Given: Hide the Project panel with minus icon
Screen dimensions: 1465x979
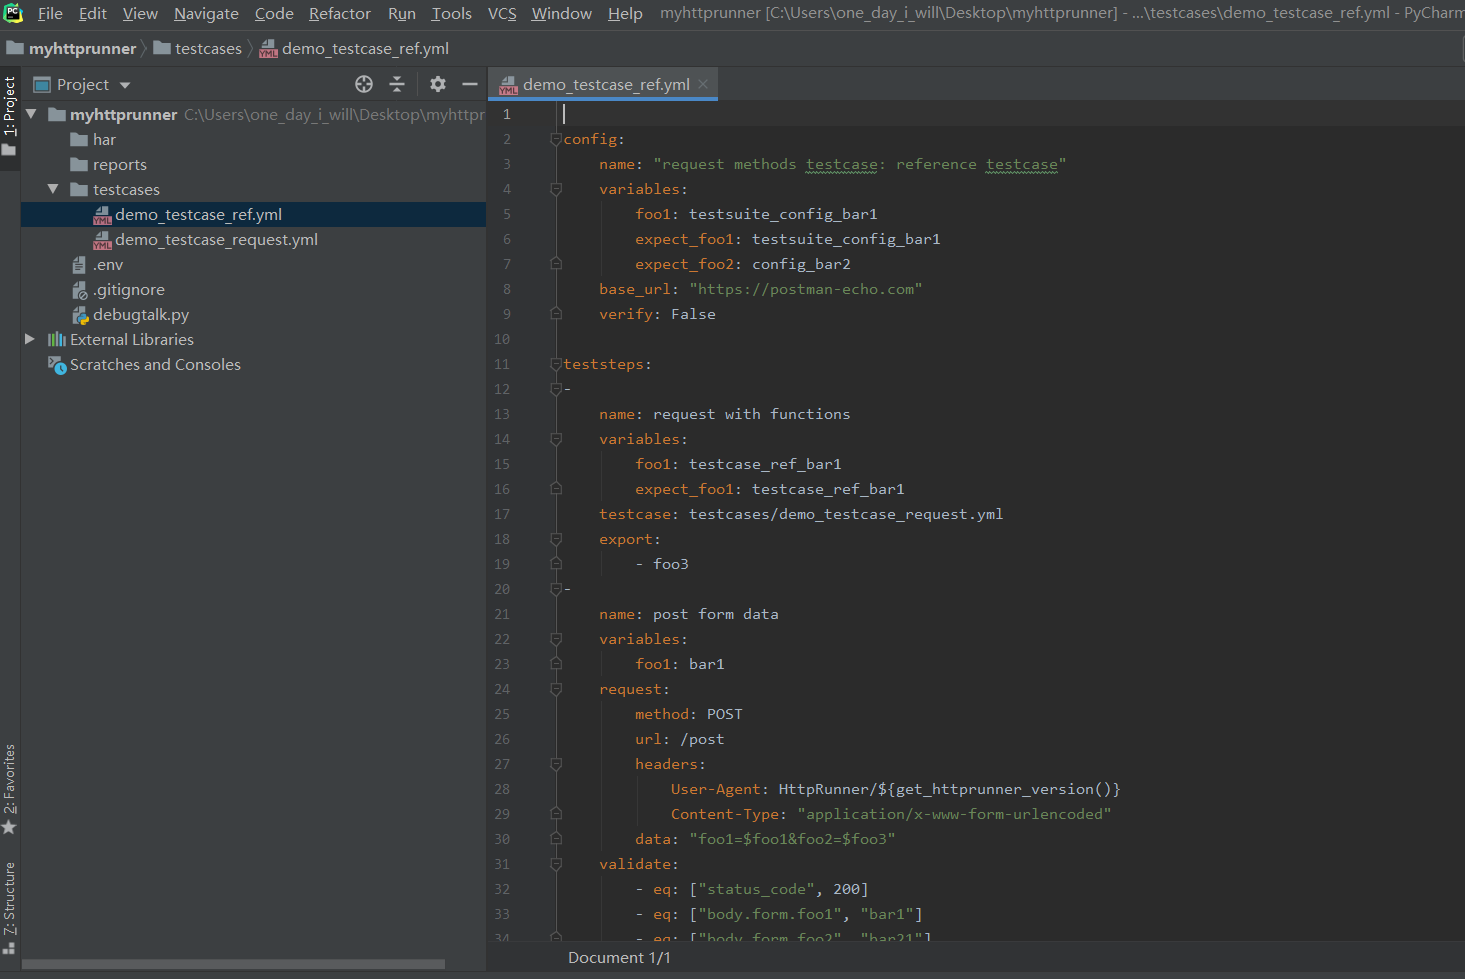Looking at the screenshot, I should pyautogui.click(x=470, y=84).
